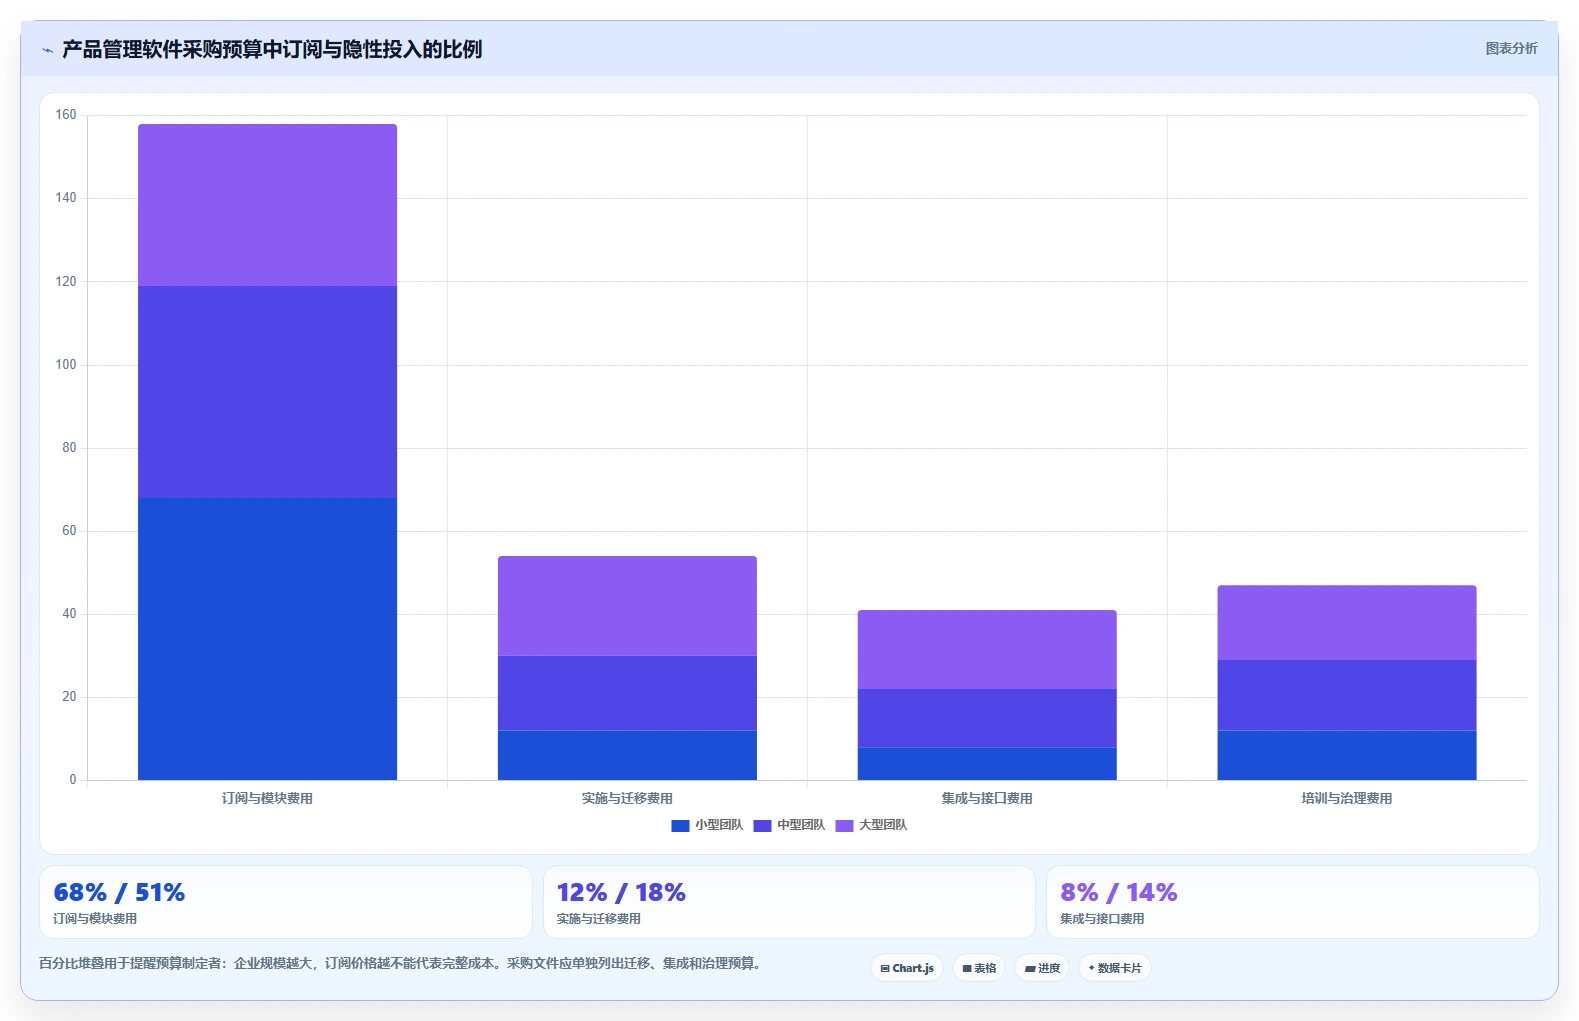Screen dimensions: 1579x1021
Task: Click the 60 y-axis tick label
Action: (69, 531)
